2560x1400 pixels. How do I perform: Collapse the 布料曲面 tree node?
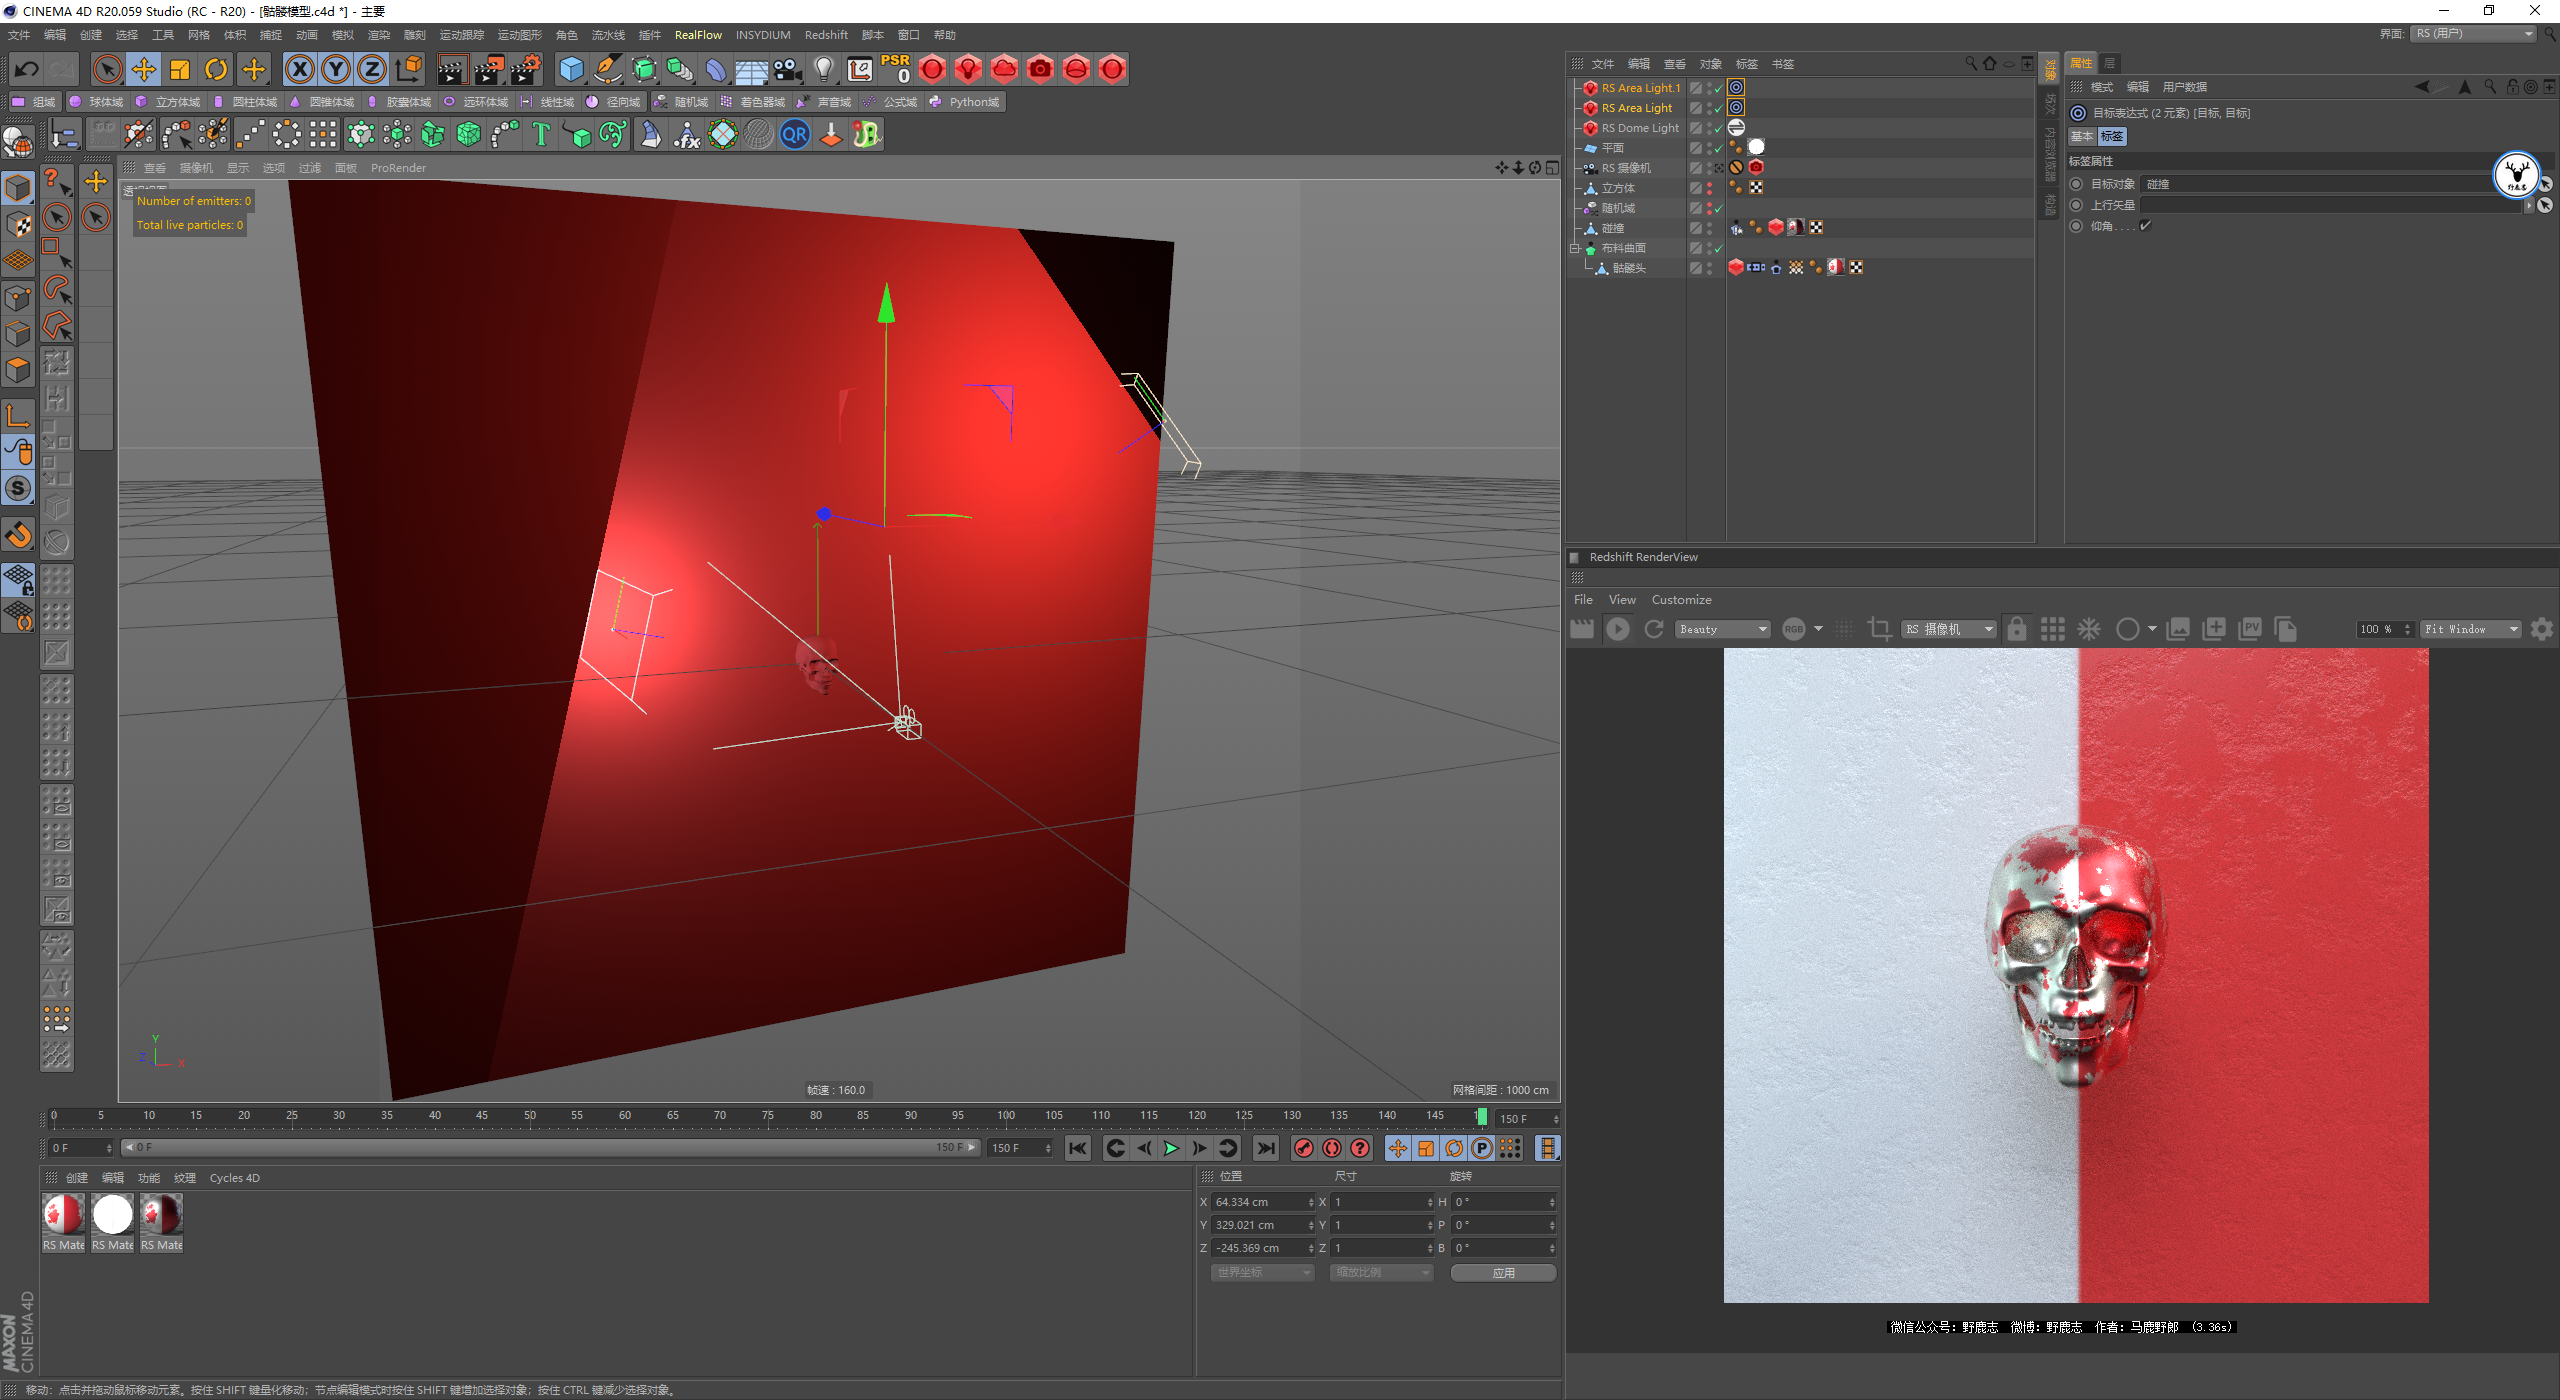[x=1574, y=248]
